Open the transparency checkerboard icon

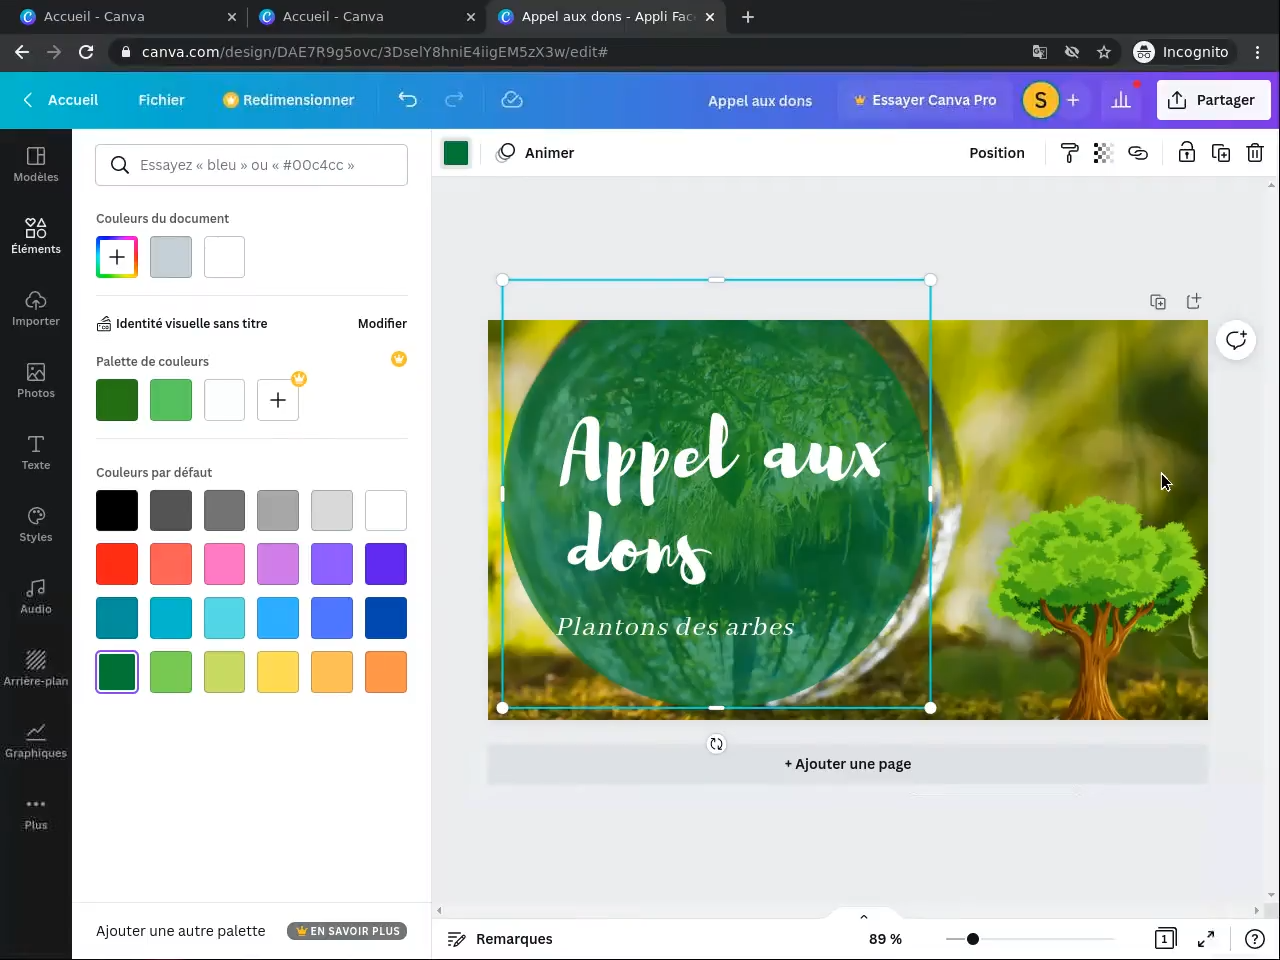pyautogui.click(x=1103, y=153)
